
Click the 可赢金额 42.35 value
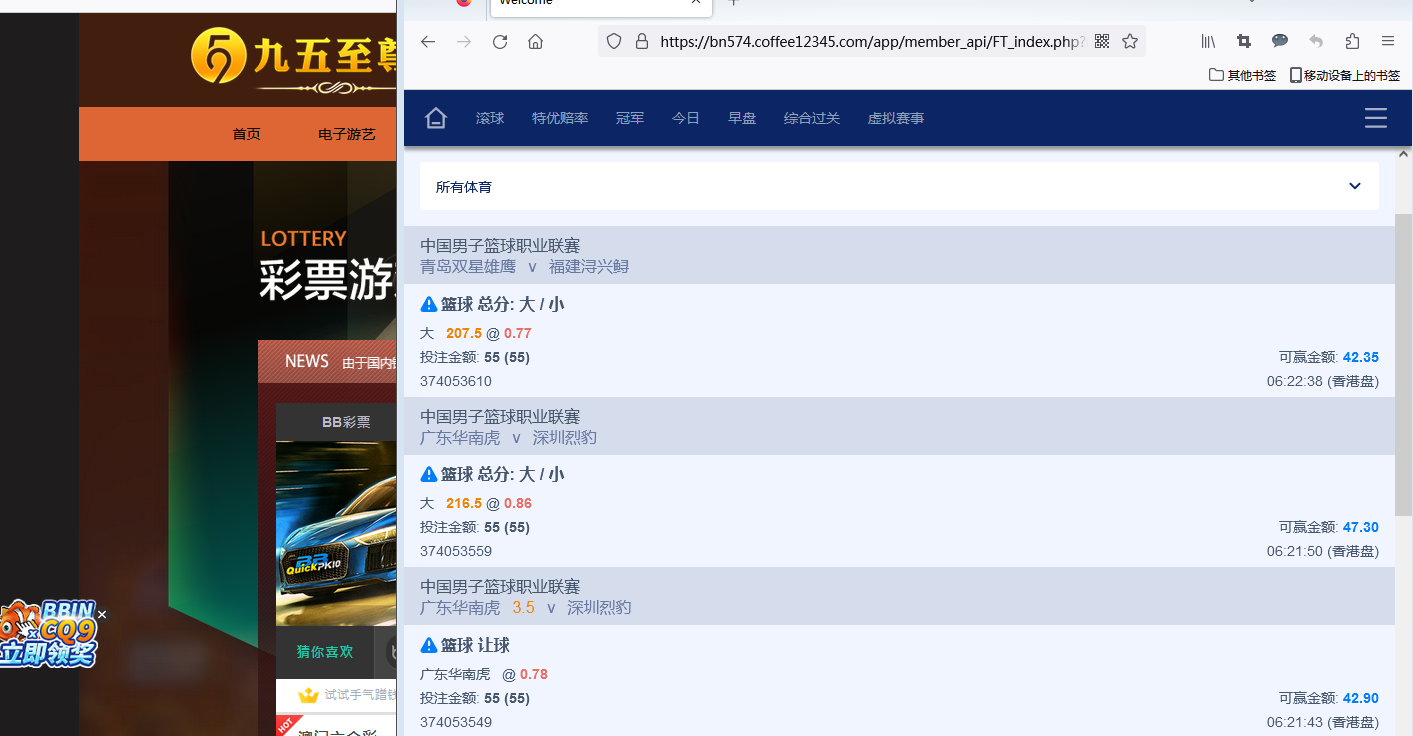click(1360, 357)
